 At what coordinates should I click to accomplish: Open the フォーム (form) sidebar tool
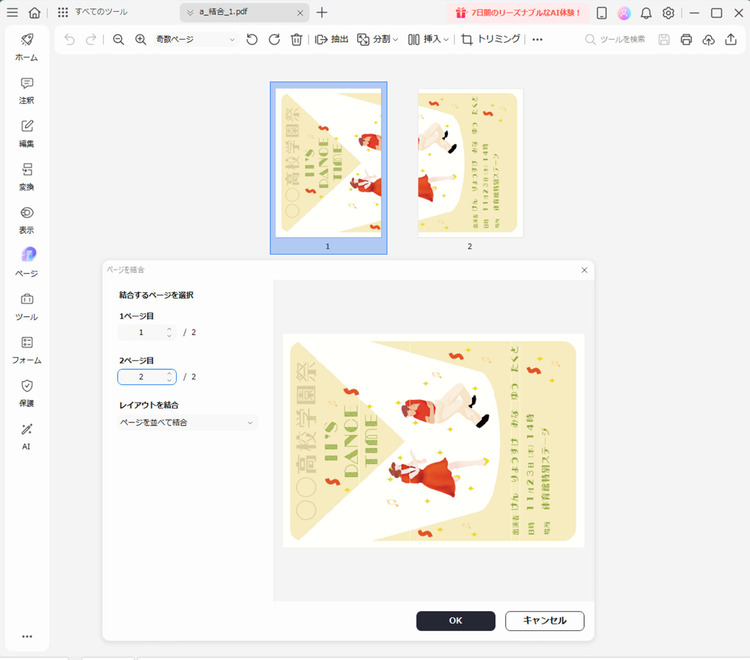26,348
